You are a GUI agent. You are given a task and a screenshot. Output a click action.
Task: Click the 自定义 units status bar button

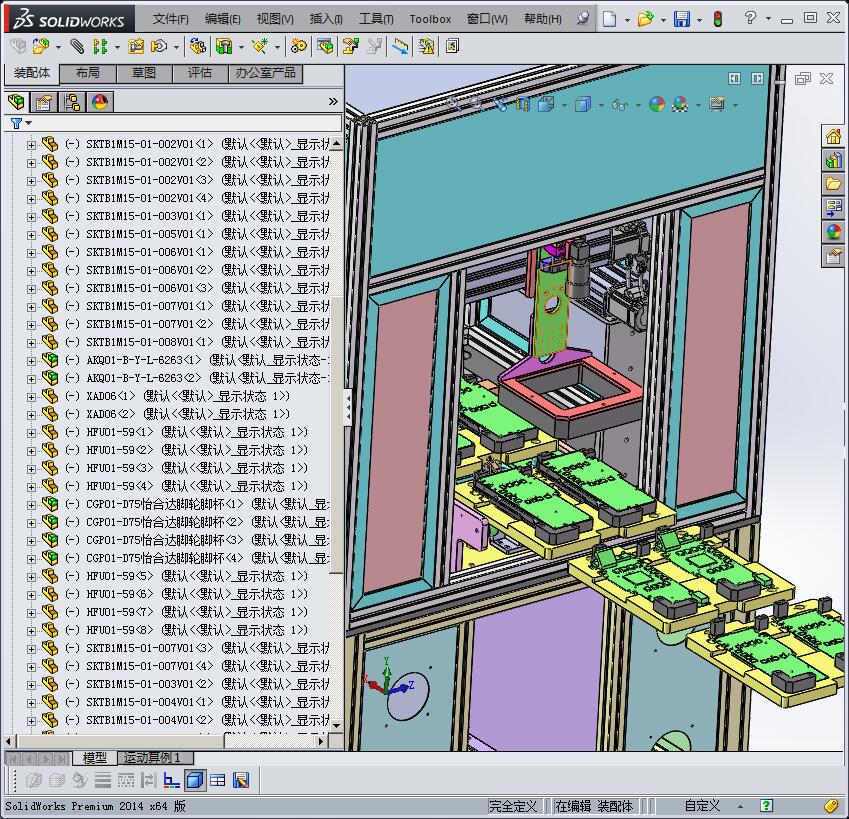click(702, 806)
